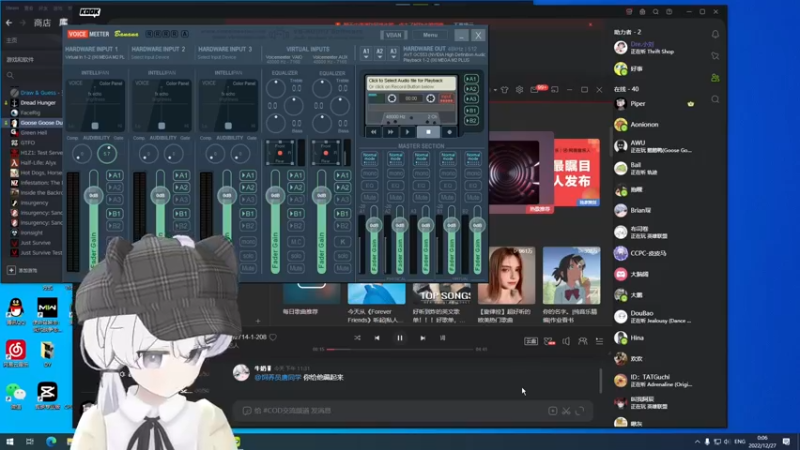The width and height of the screenshot is (800, 450).
Task: Change Normal mode on master A1 bus
Action: coord(370,158)
